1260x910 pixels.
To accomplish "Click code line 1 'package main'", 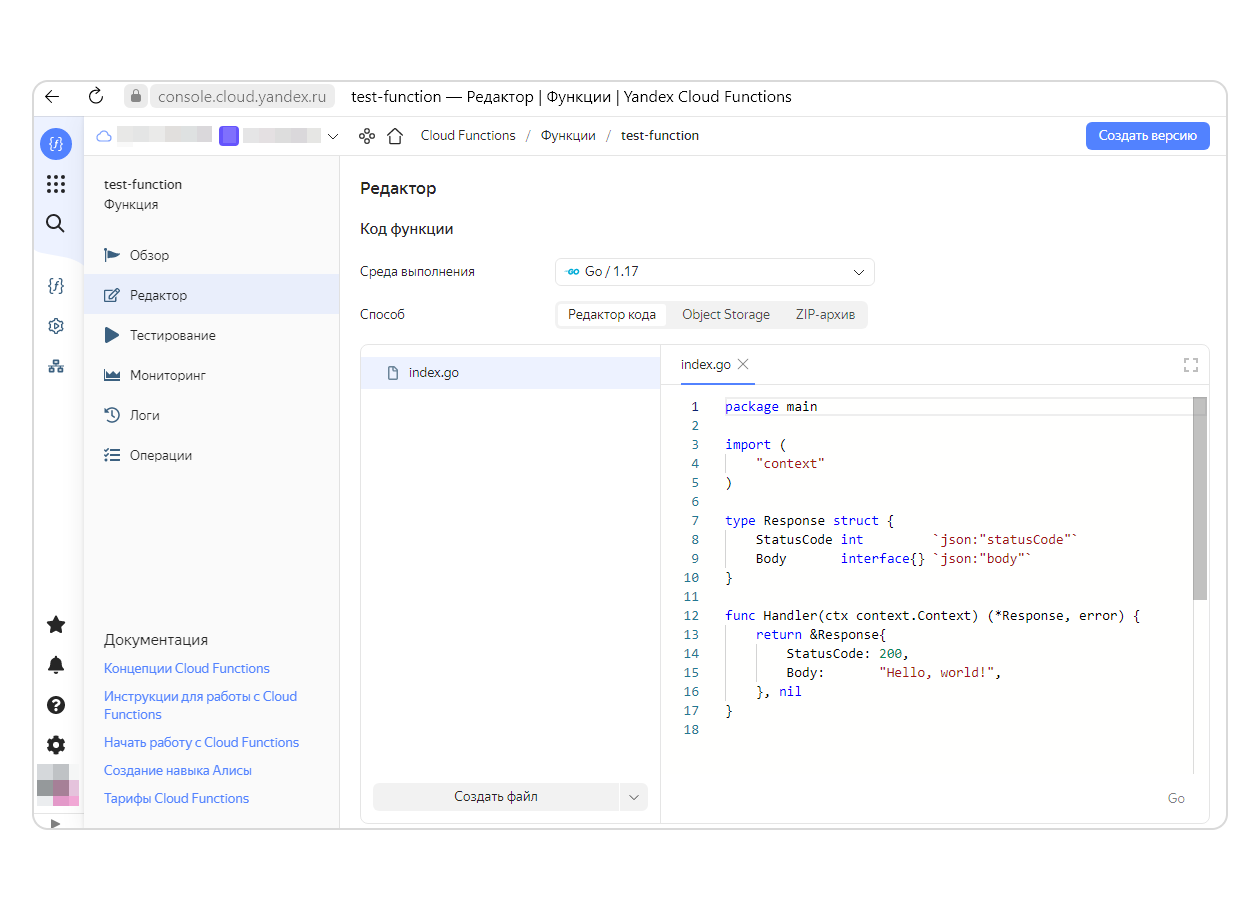I will pos(771,407).
